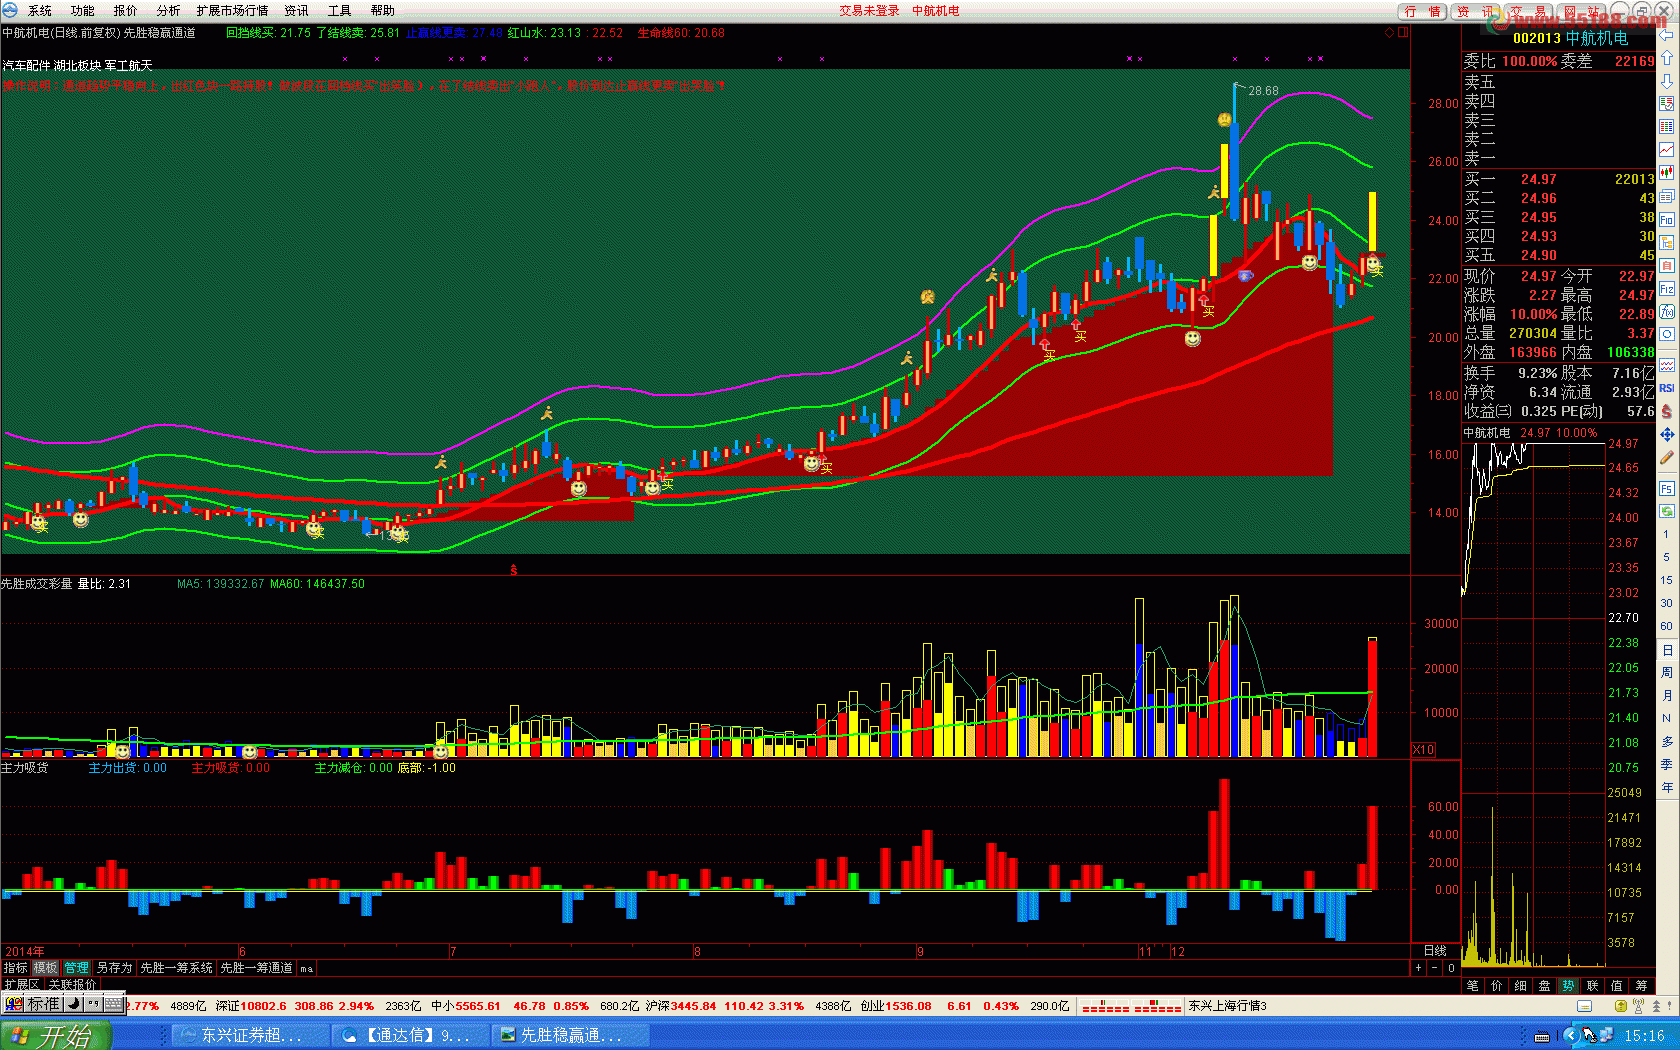Open the 系统 menu
1680x1050 pixels.
click(40, 11)
